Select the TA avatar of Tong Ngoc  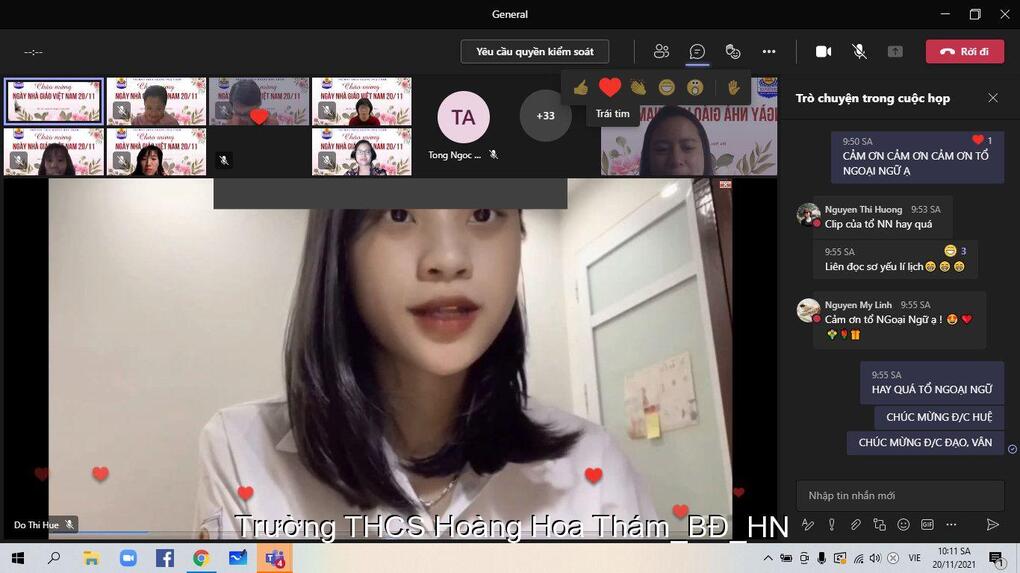[x=463, y=117]
